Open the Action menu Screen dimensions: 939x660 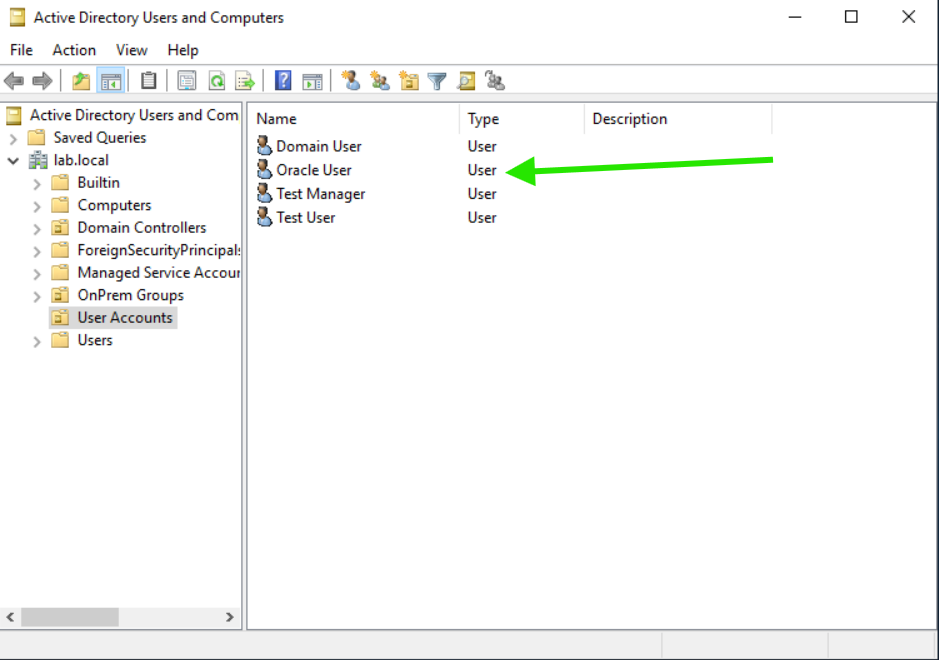[x=74, y=50]
